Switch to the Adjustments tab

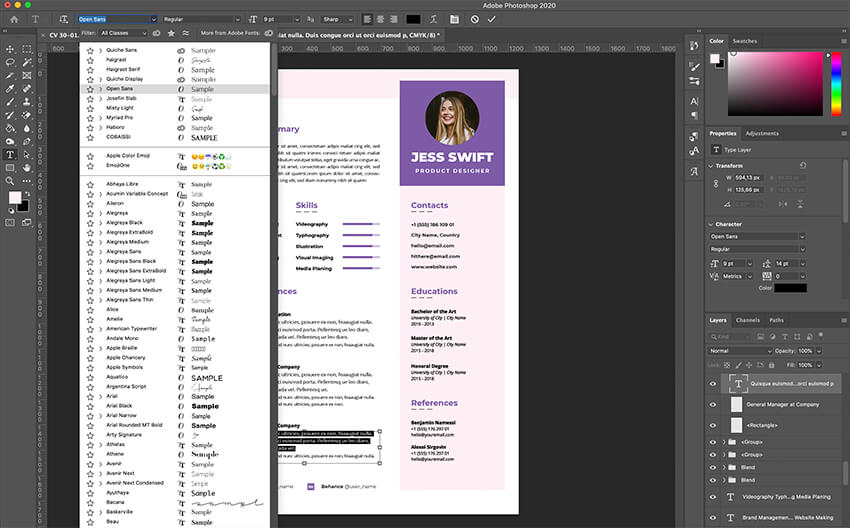pyautogui.click(x=762, y=133)
